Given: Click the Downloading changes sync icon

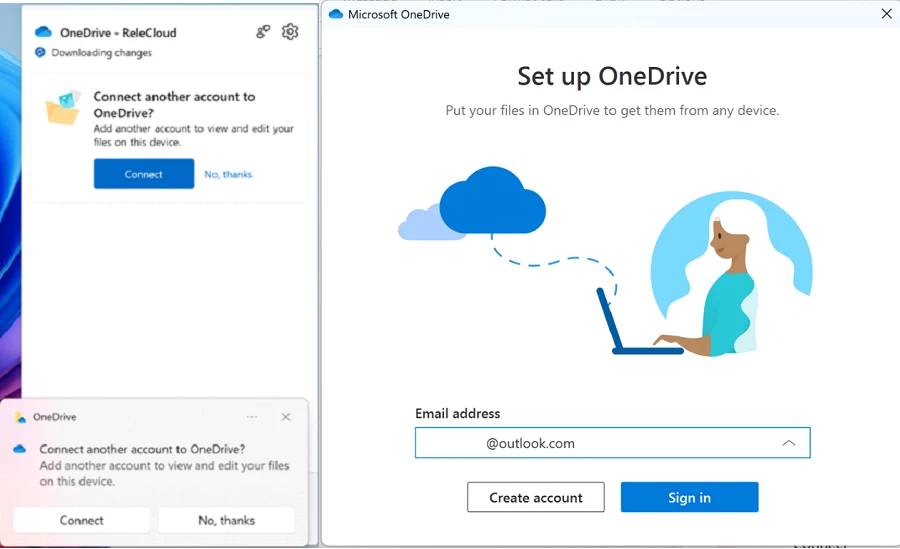Looking at the screenshot, I should pyautogui.click(x=40, y=52).
